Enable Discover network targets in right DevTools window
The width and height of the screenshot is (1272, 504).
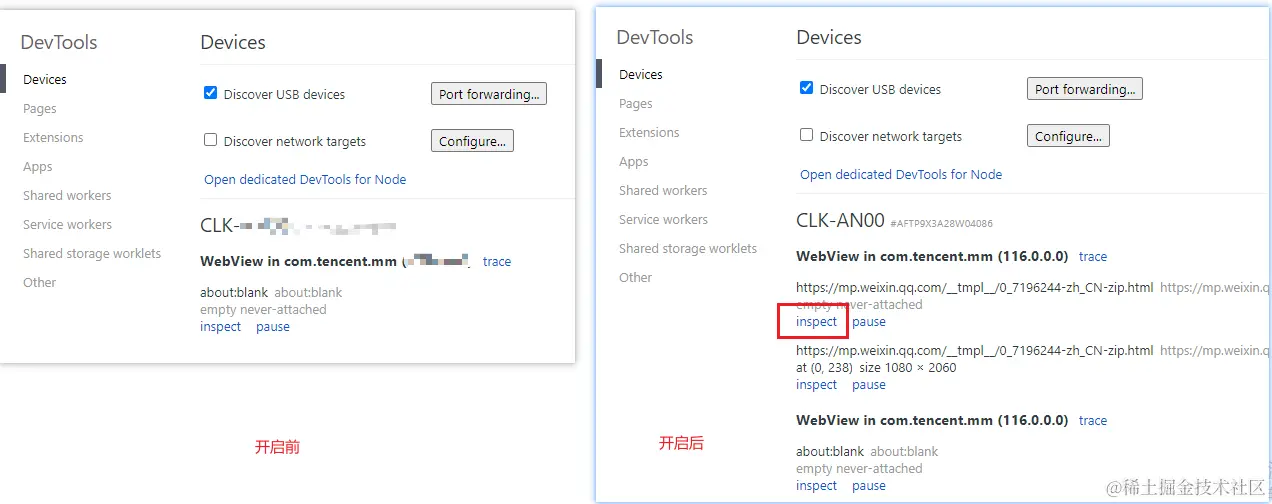pos(806,135)
